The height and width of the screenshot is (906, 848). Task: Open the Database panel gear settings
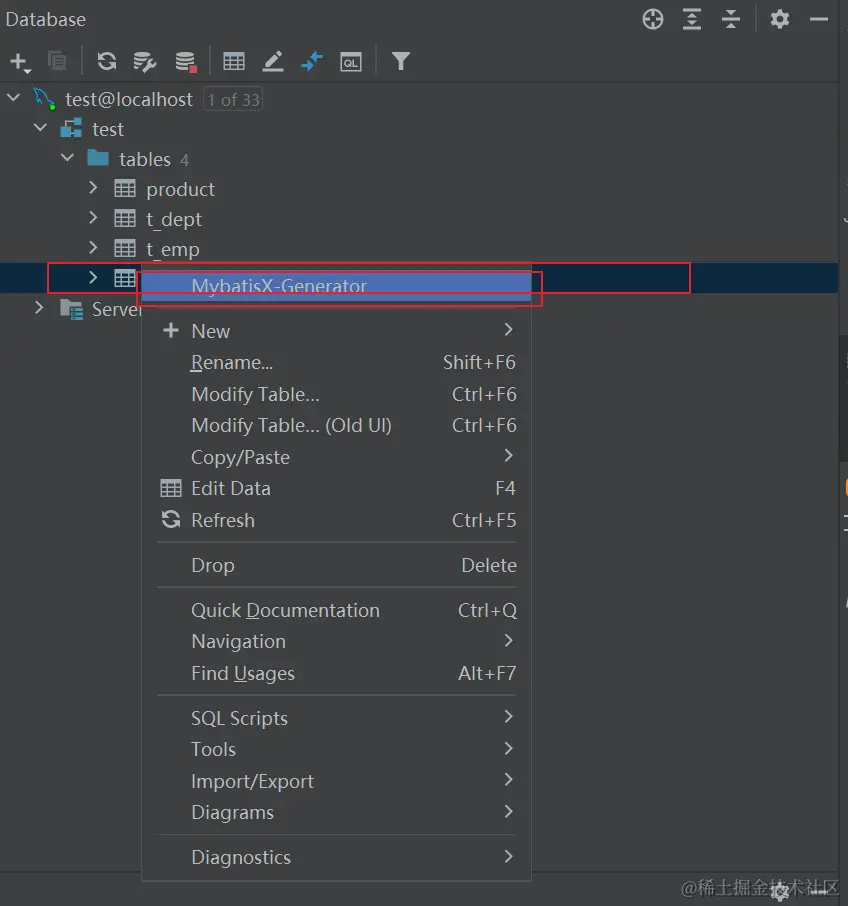pyautogui.click(x=780, y=20)
